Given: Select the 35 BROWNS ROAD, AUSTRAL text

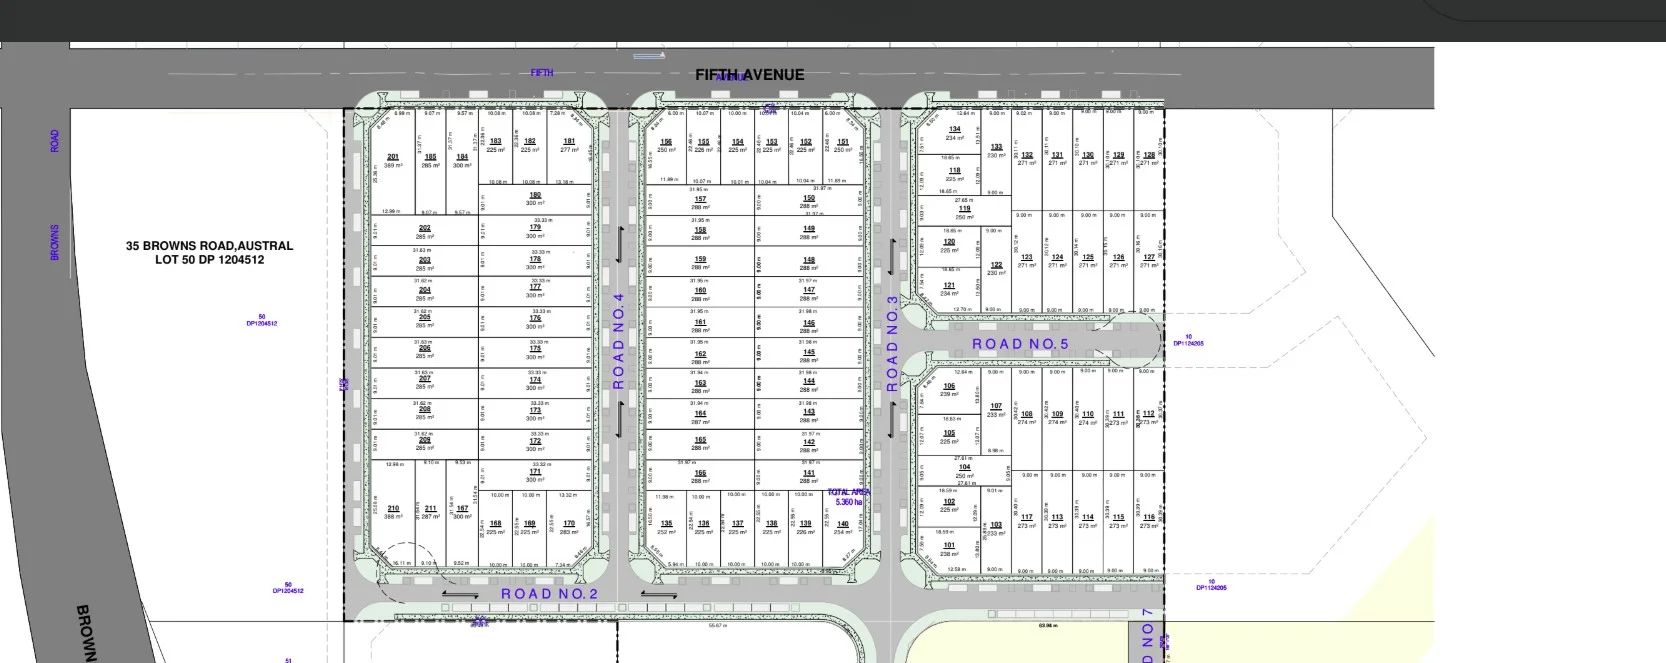Looking at the screenshot, I should point(209,246).
